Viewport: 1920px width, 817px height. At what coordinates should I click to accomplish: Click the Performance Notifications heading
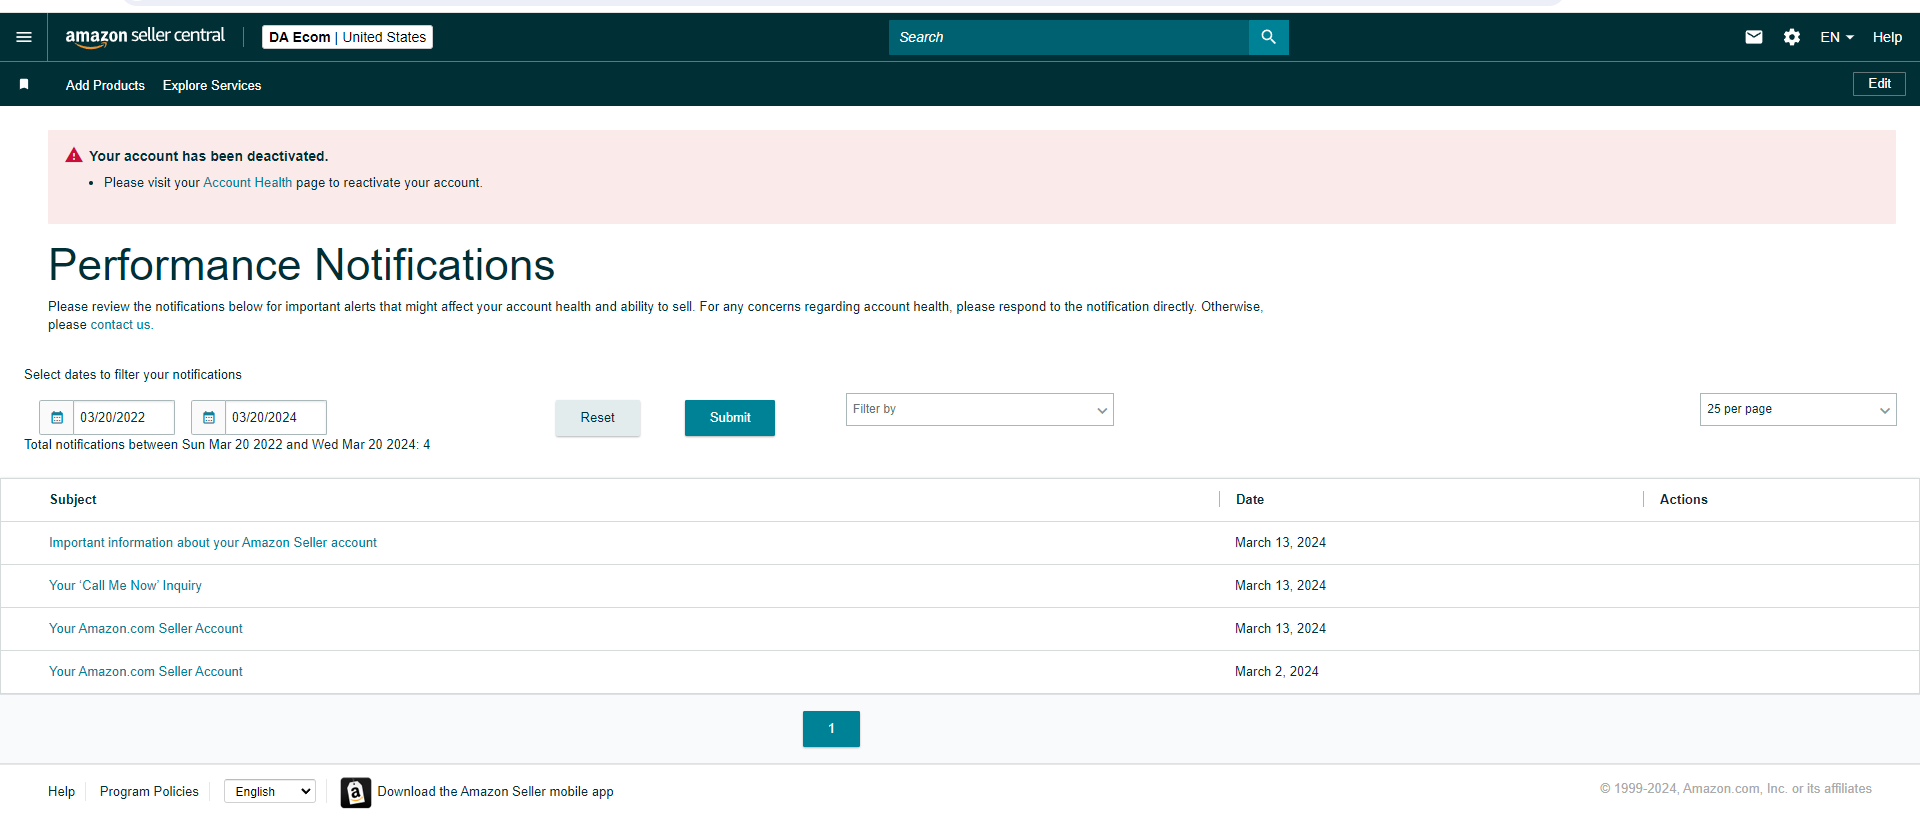click(x=301, y=265)
